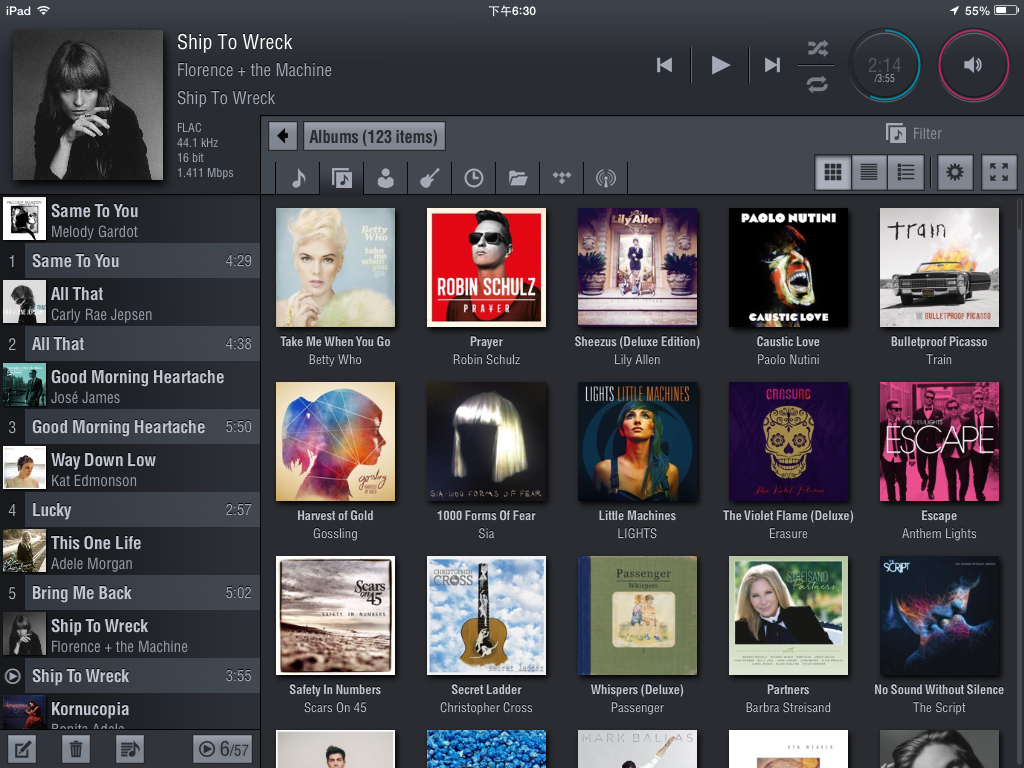Switch to the Albums tab icon

point(342,178)
